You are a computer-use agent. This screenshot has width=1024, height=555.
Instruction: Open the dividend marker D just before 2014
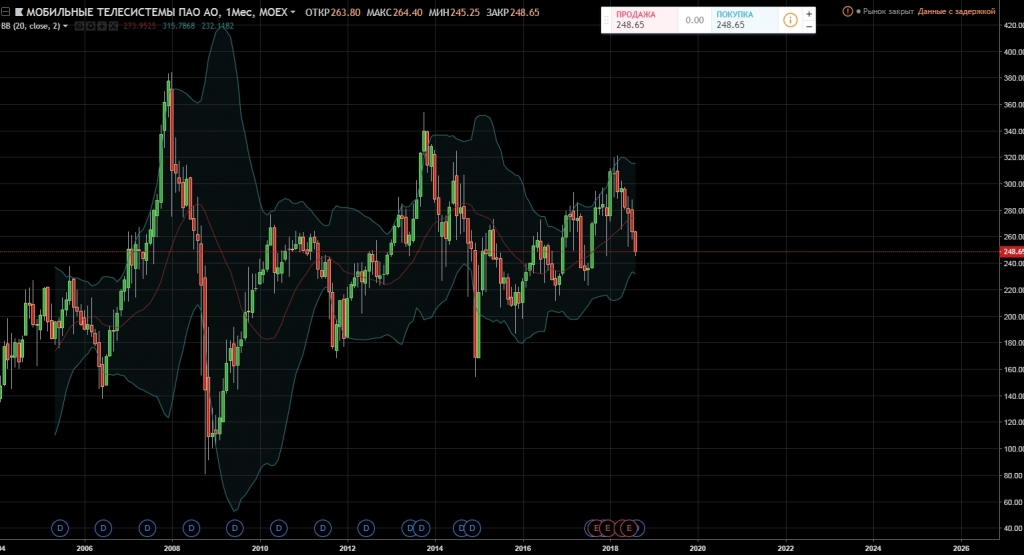click(x=422, y=528)
